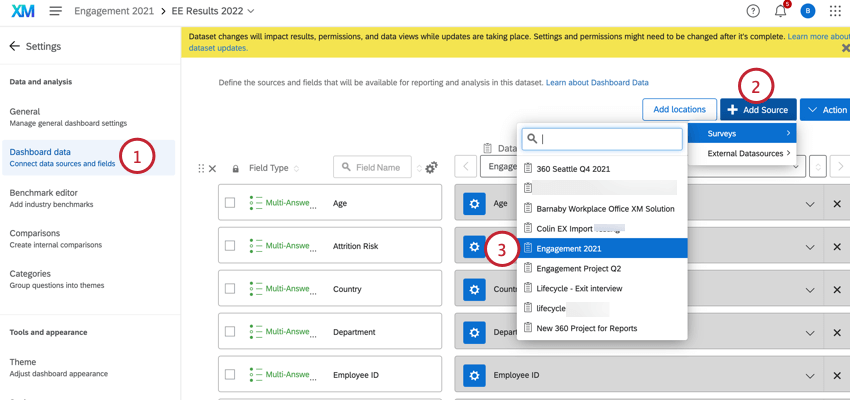Click the back arrow beside Settings

(14, 46)
